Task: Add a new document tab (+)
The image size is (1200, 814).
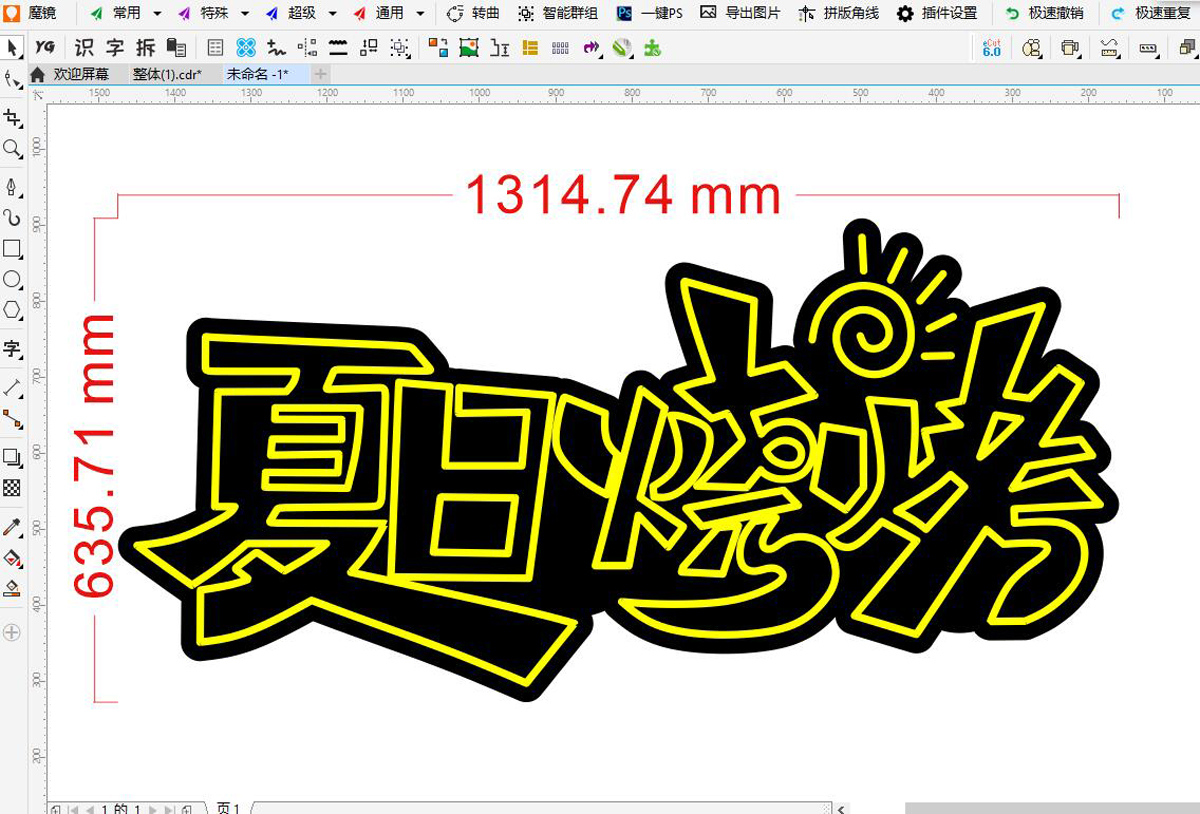Action: click(x=320, y=74)
